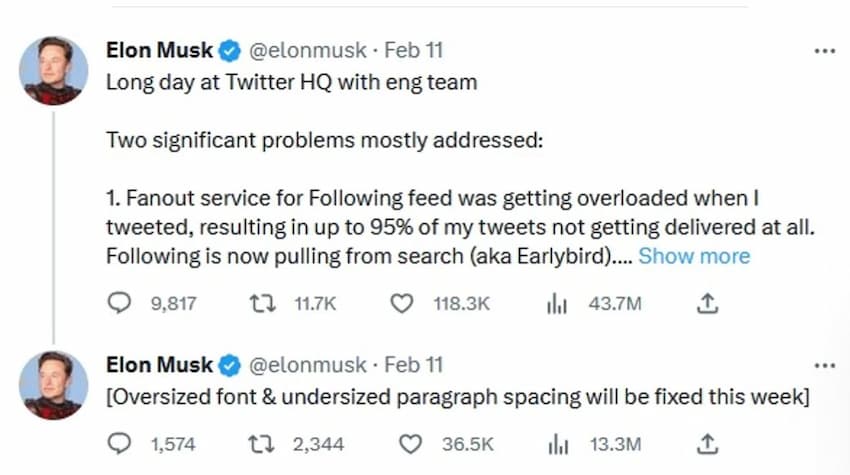850x475 pixels.
Task: Open the second tweet's Feb 11 timestamp
Action: coord(413,364)
